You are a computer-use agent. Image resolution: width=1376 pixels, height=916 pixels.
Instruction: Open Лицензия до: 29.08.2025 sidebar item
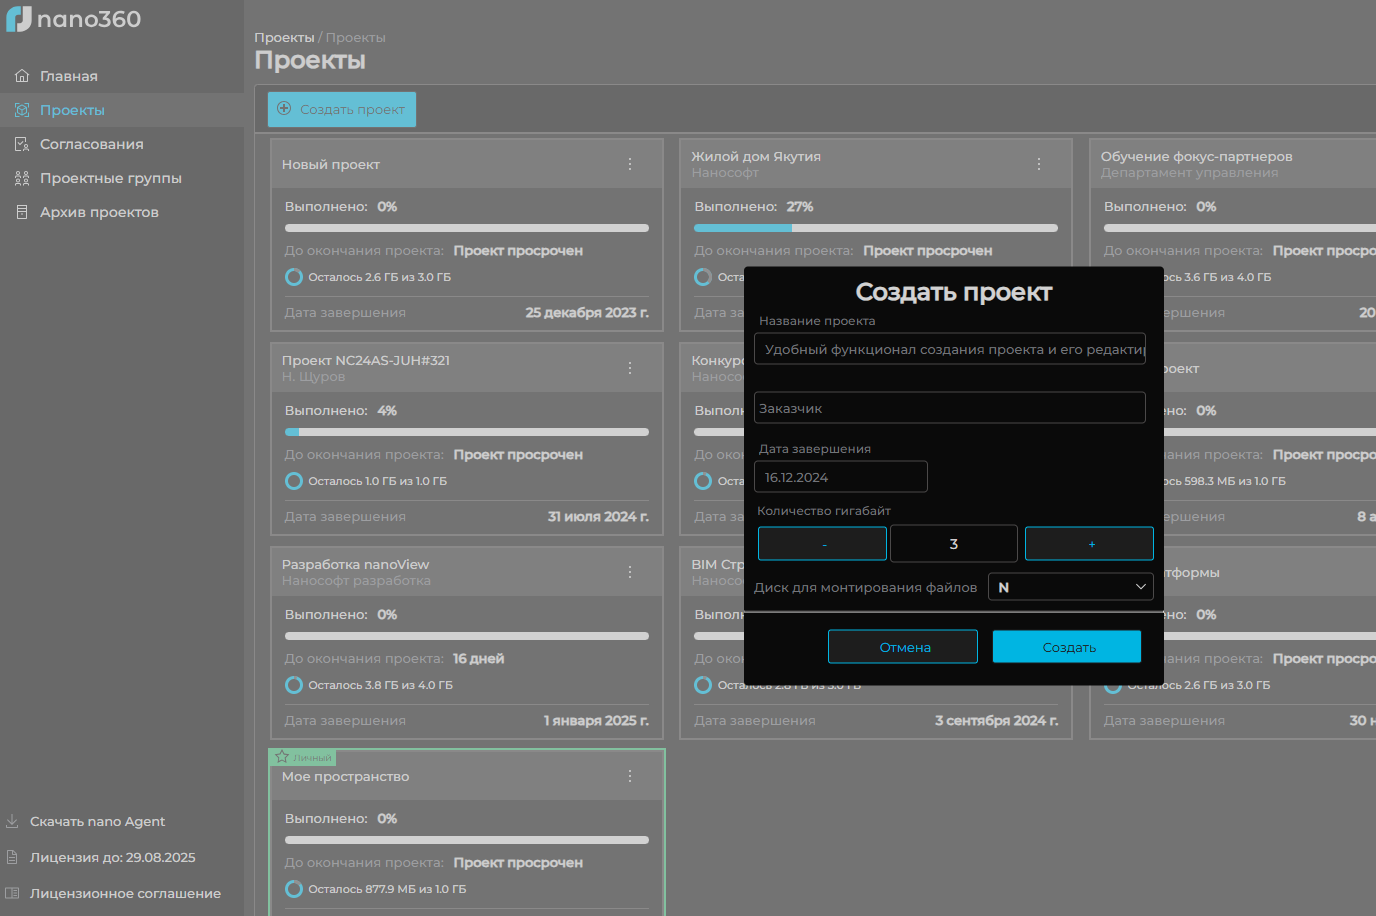tap(112, 857)
